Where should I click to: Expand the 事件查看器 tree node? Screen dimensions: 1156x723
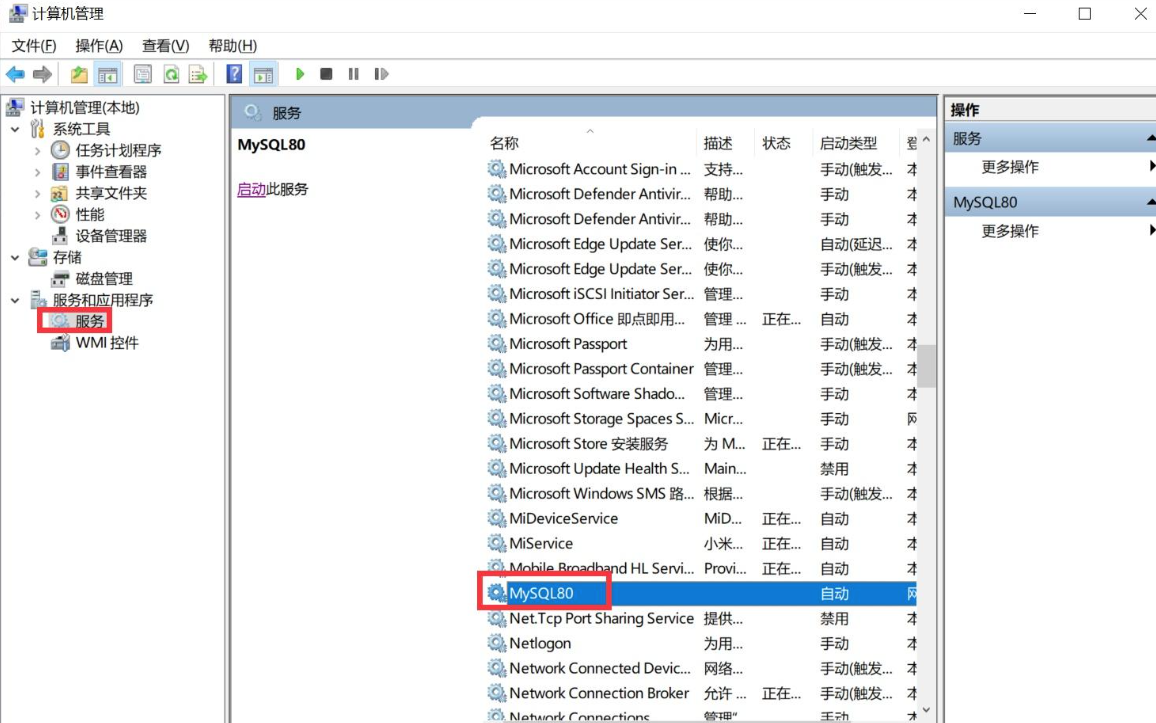[38, 172]
